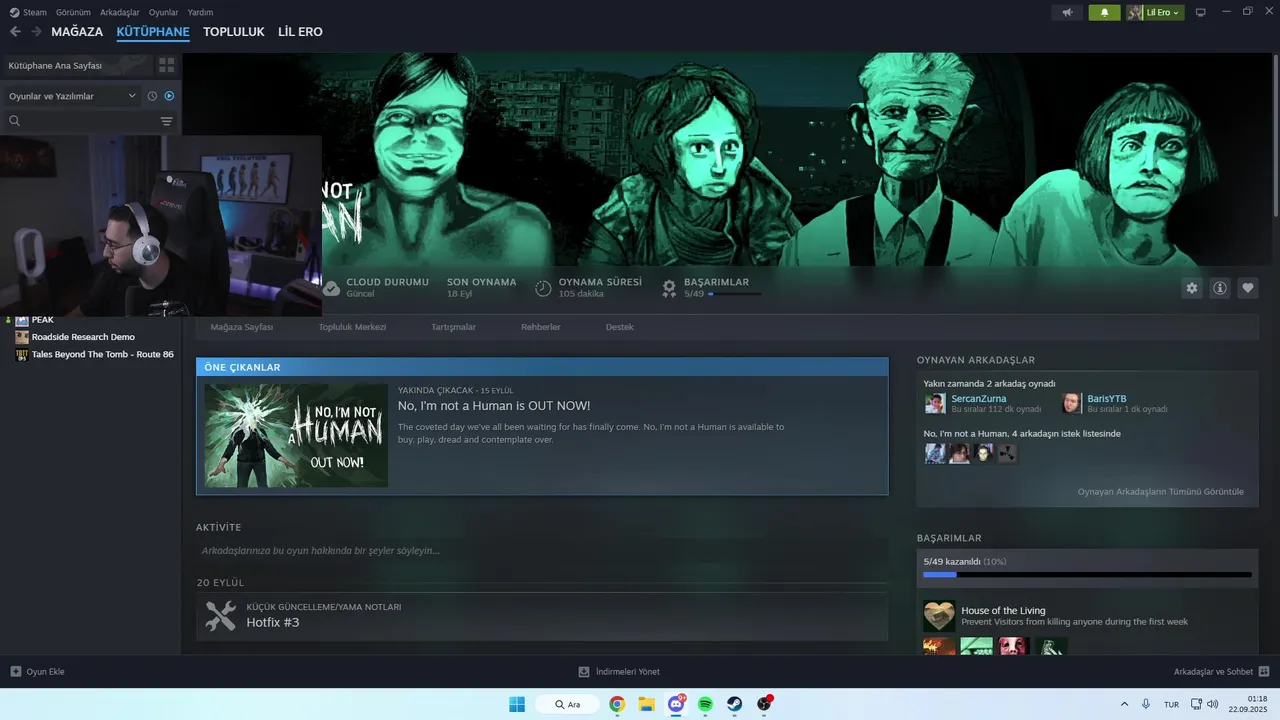Viewport: 1280px width, 720px height.
Task: Select the KÜTÜPHANE tab
Action: point(153,32)
